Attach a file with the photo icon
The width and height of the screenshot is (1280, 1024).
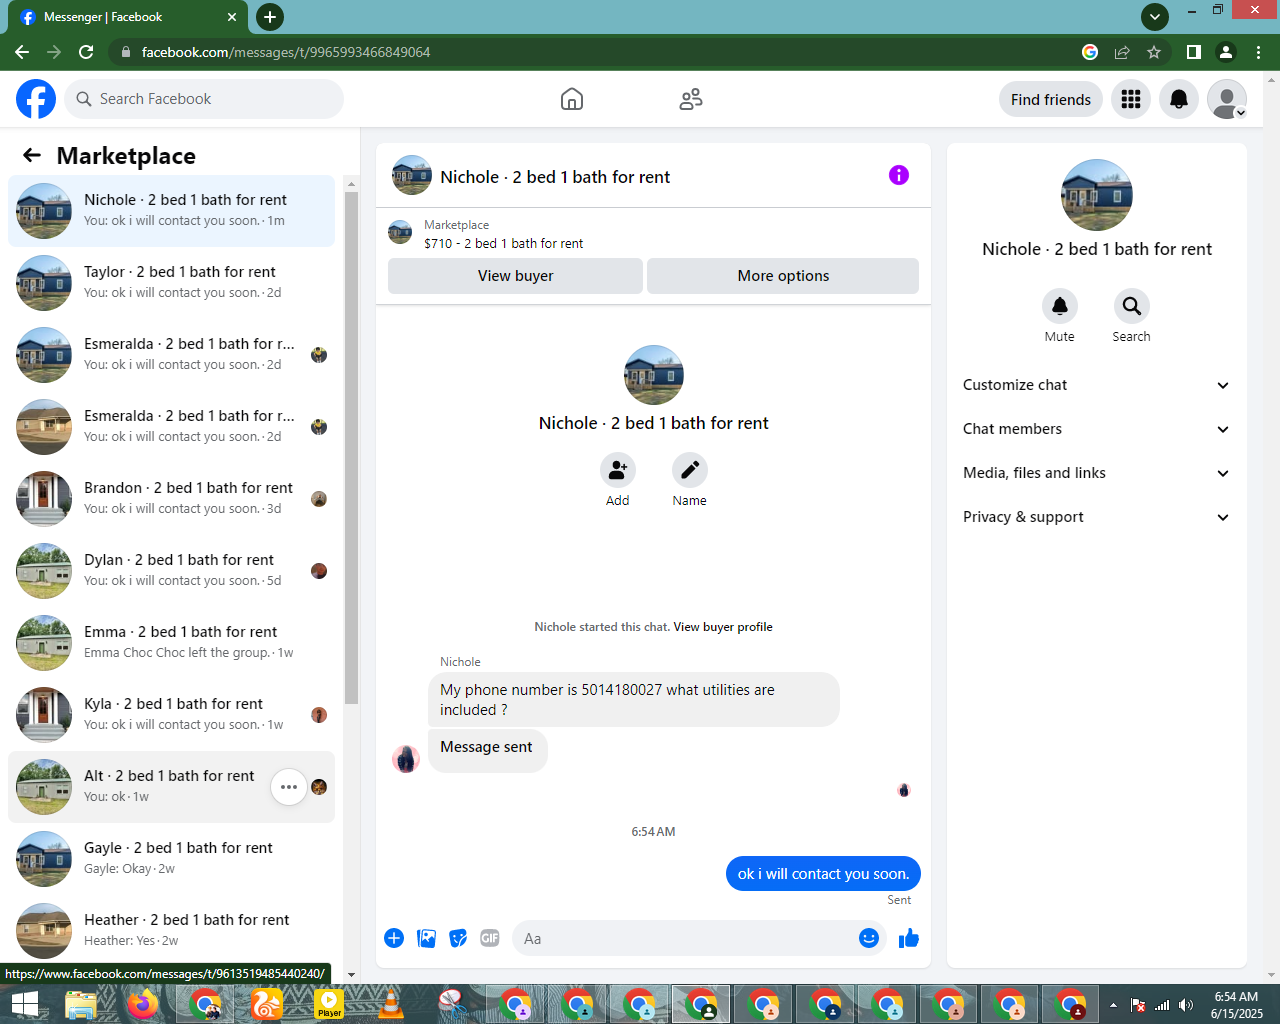tap(426, 938)
